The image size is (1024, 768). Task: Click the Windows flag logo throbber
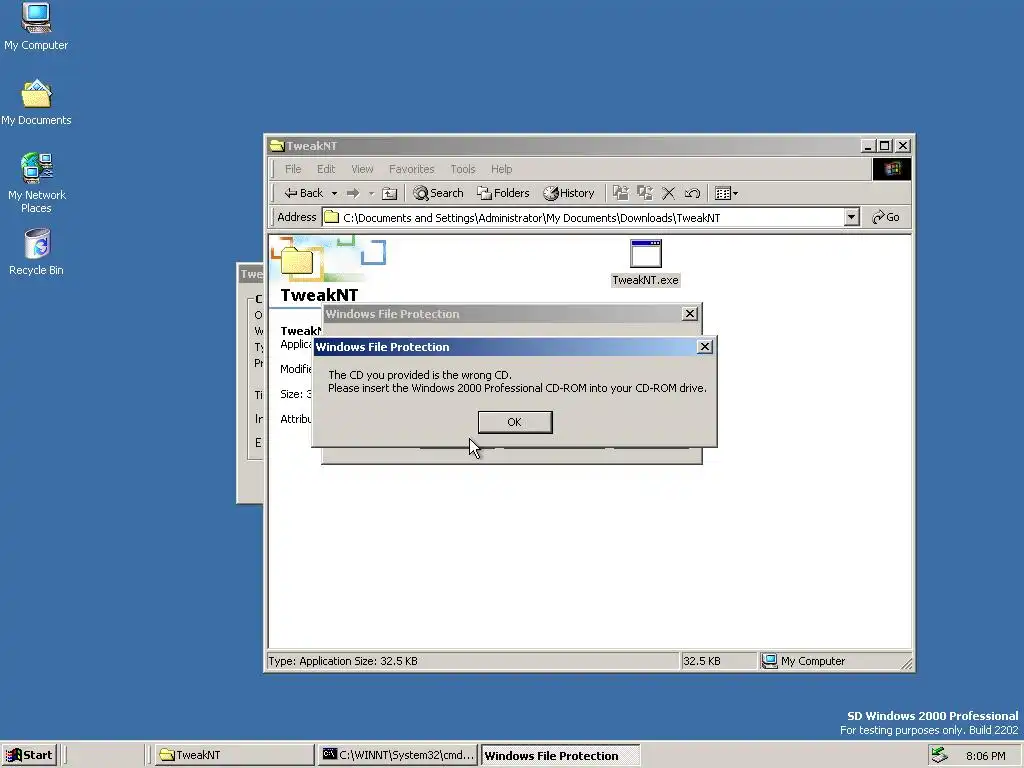pos(891,170)
